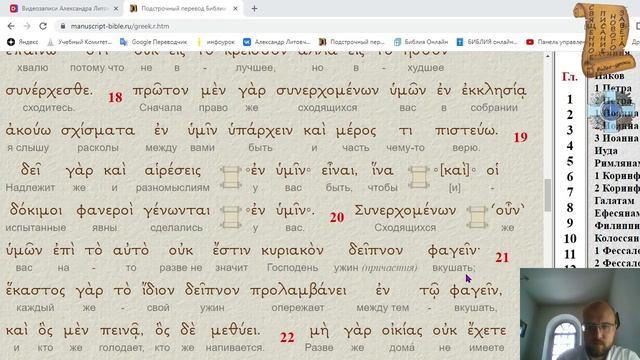Open the book Ефесянам

617,213
